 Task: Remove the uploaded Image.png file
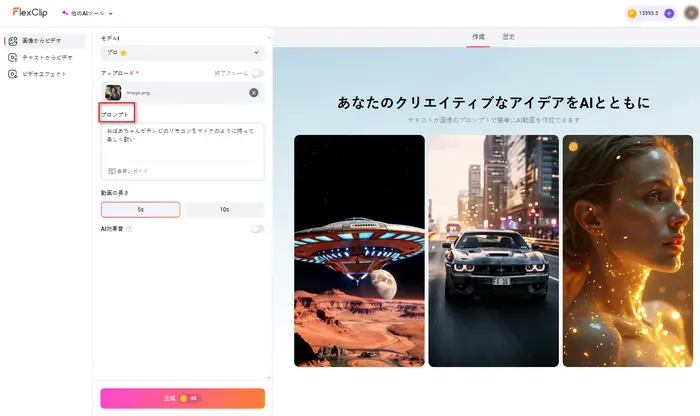(x=254, y=92)
